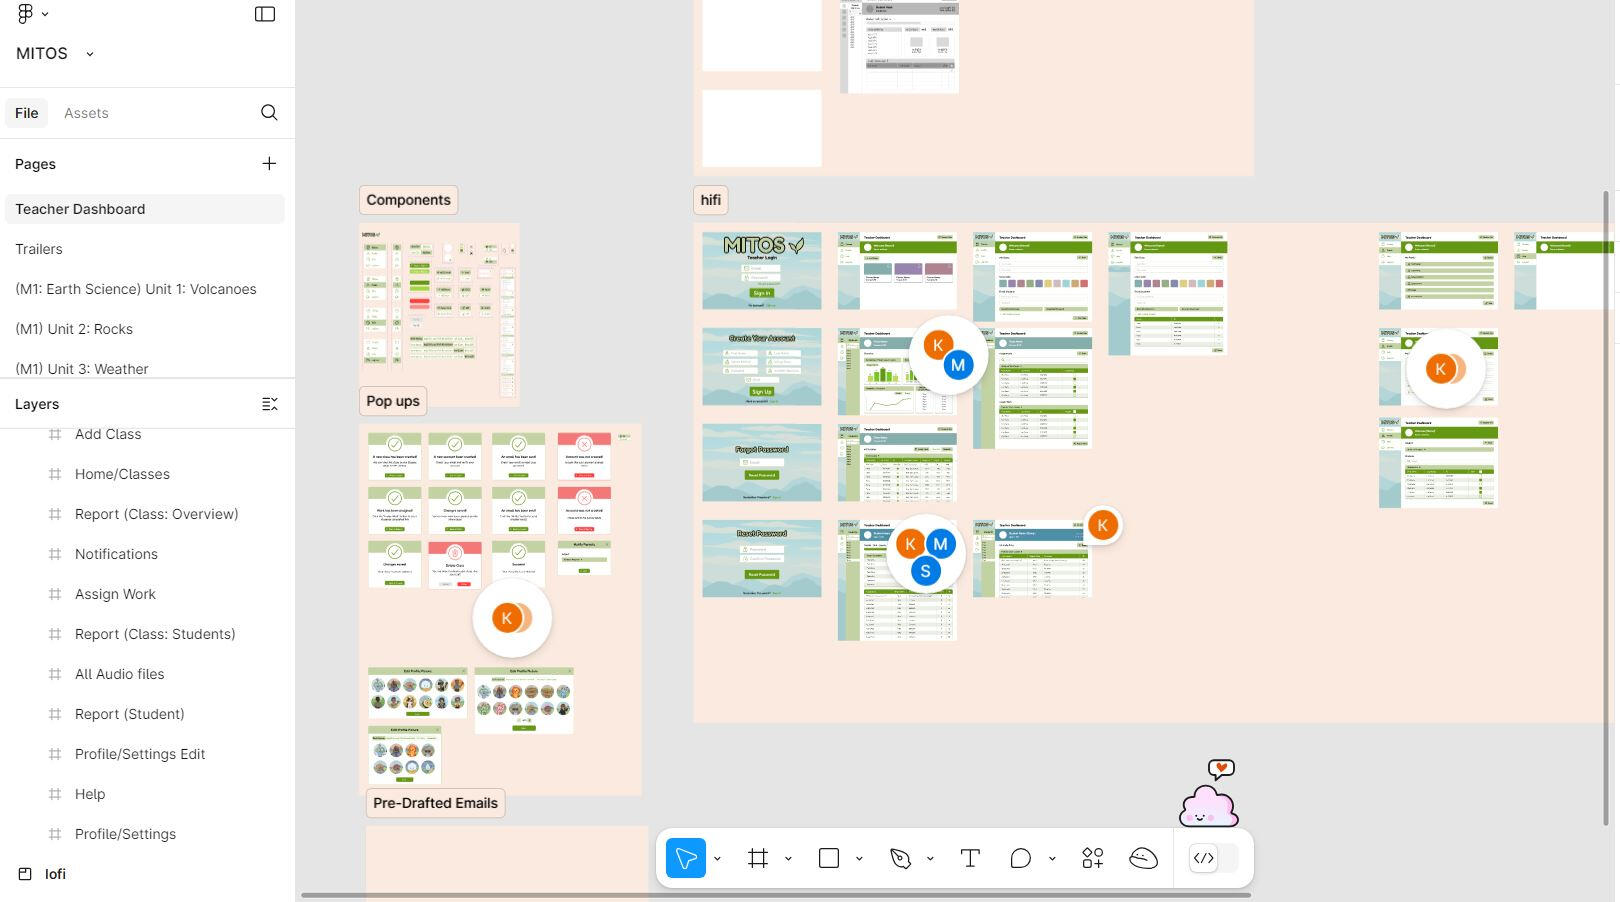Image resolution: width=1620 pixels, height=902 pixels.
Task: Select the Rectangle shape tool
Action: click(x=829, y=858)
